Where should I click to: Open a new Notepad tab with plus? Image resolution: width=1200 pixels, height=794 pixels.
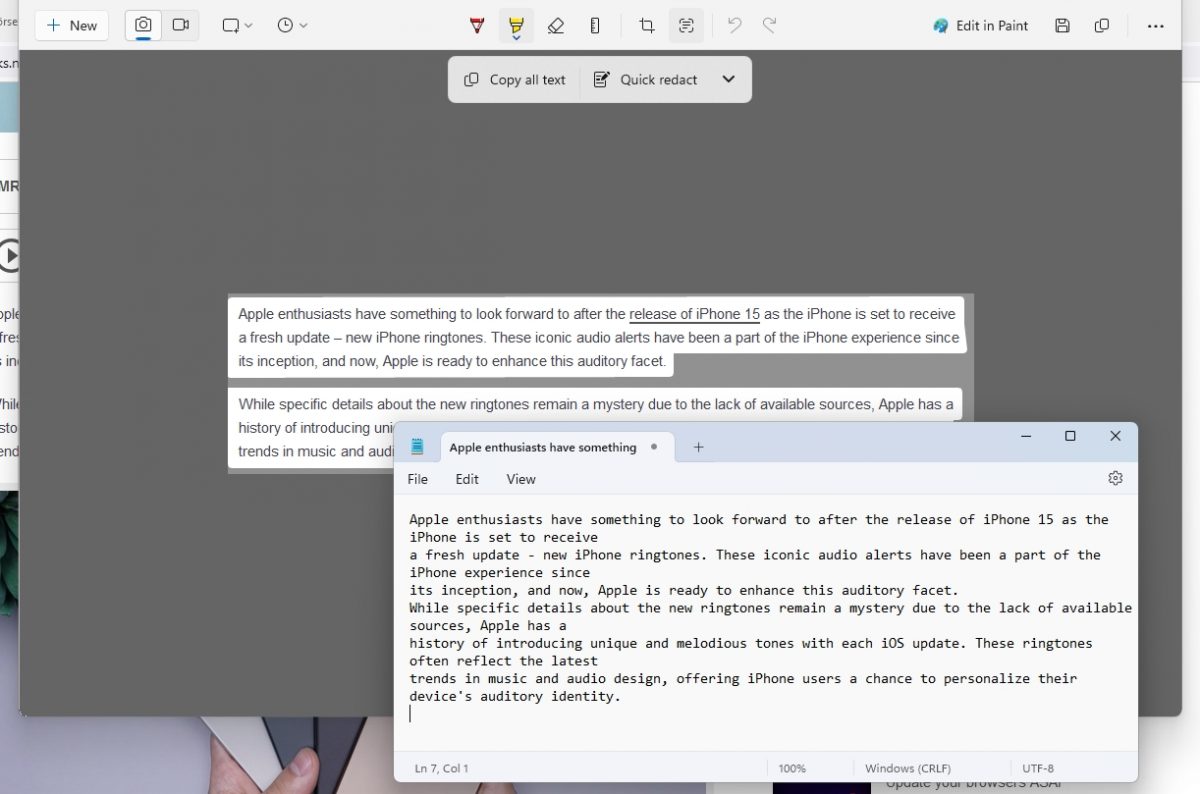pos(698,447)
